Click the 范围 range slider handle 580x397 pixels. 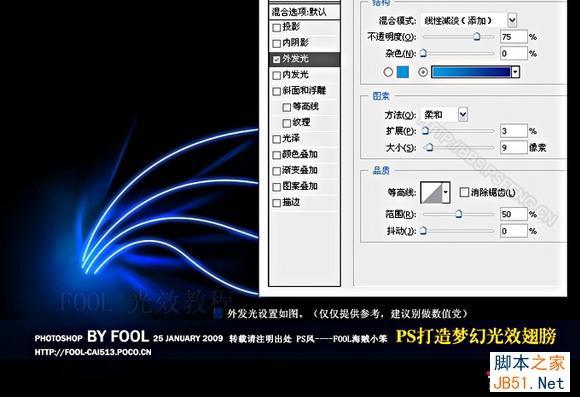459,213
